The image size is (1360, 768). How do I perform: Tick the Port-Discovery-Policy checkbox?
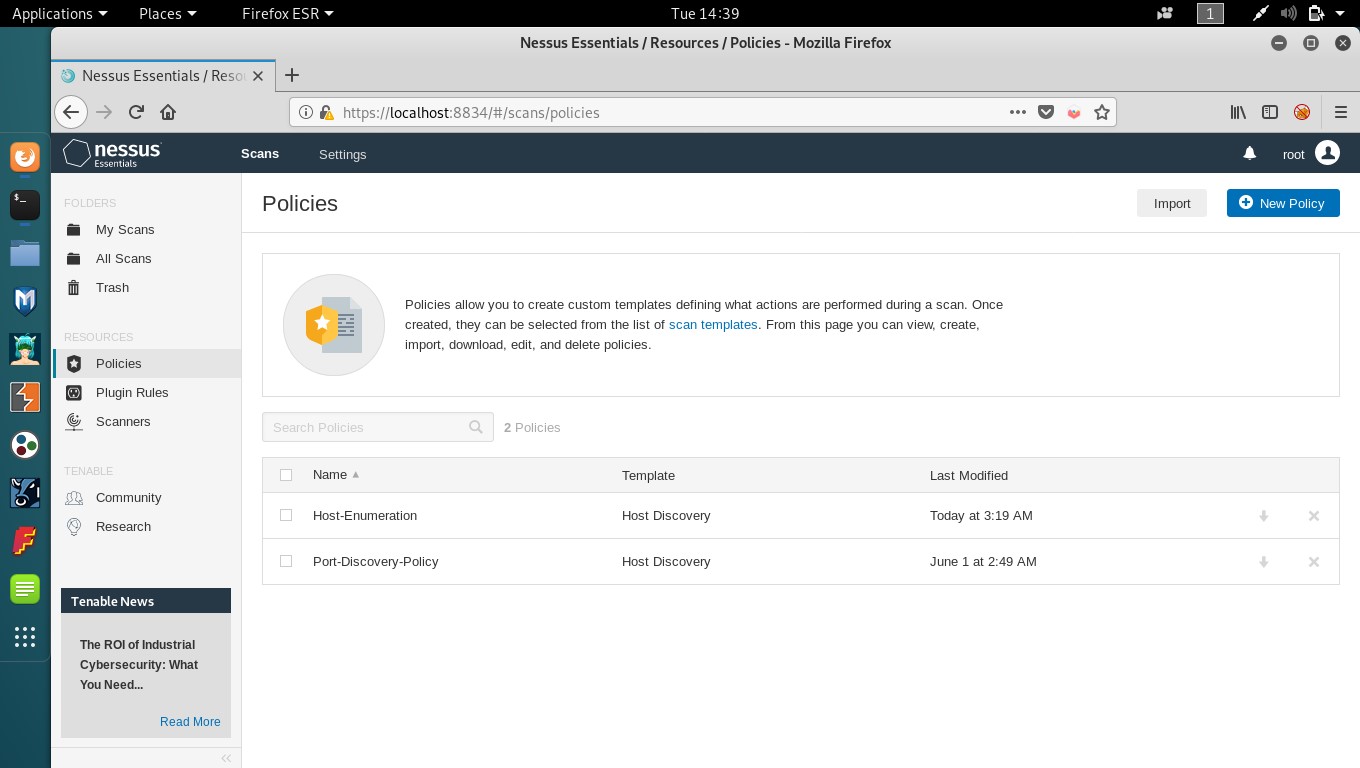tap(286, 561)
